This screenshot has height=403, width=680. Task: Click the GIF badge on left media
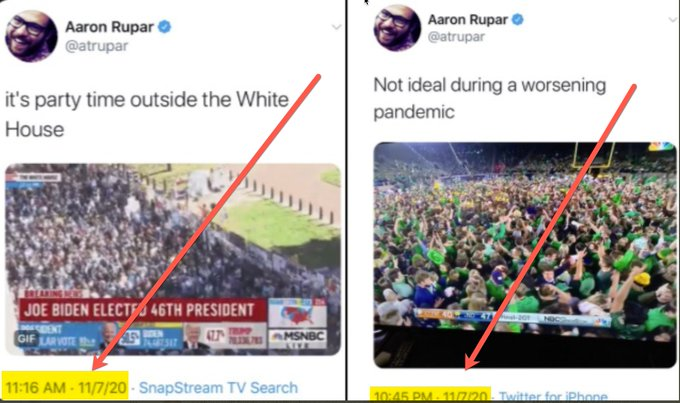click(26, 338)
